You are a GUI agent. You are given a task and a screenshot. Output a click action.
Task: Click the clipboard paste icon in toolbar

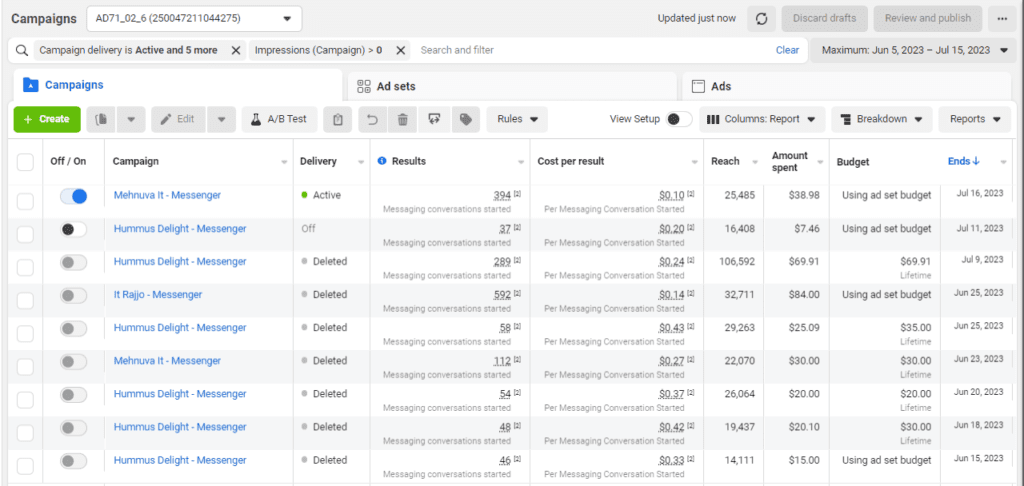[338, 120]
